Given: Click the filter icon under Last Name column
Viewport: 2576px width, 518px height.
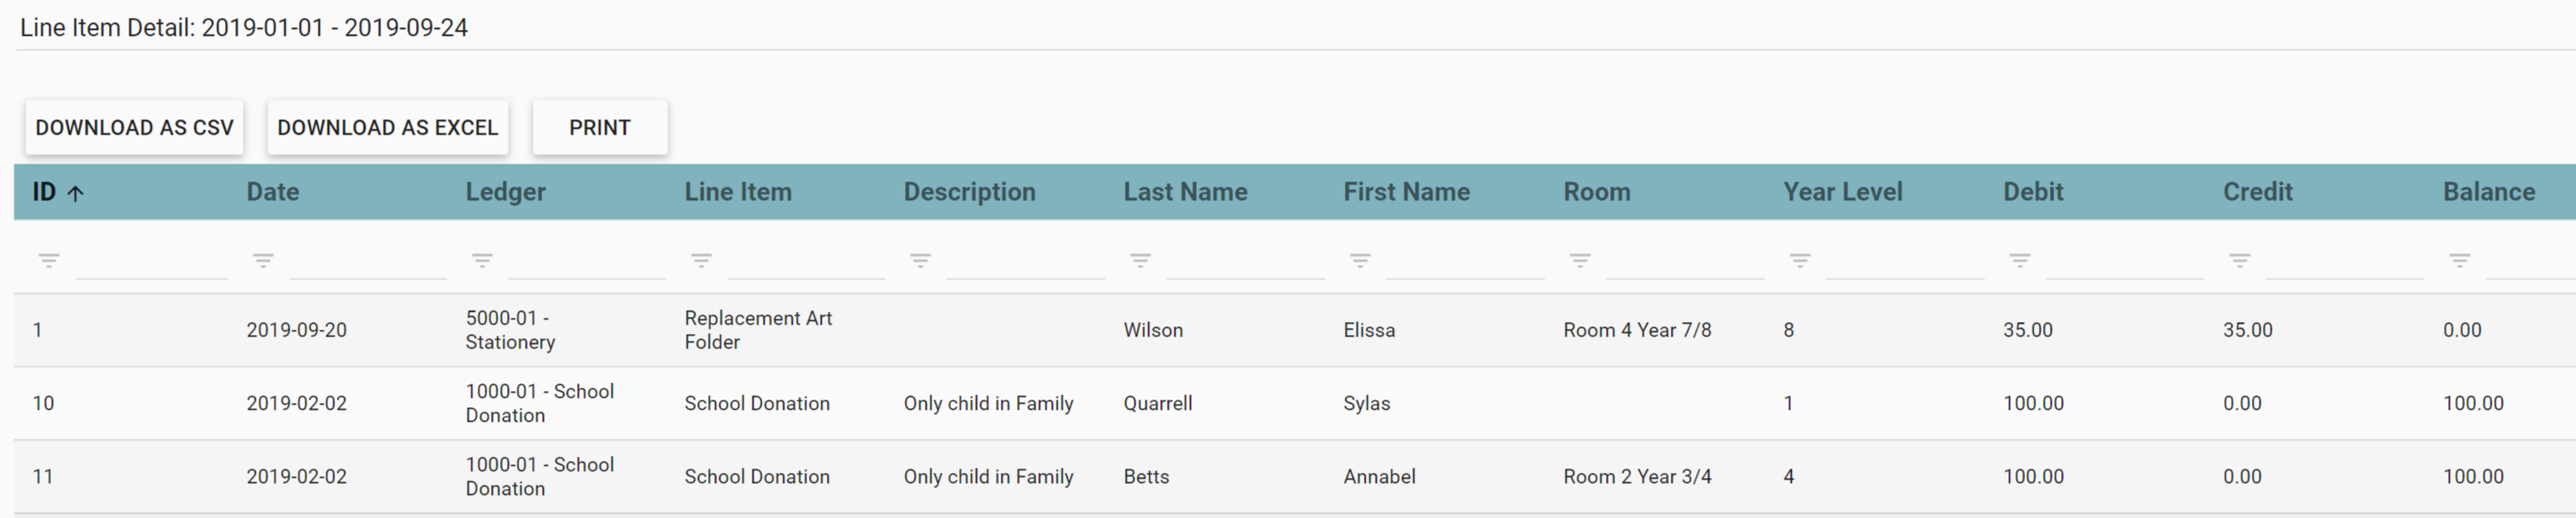Looking at the screenshot, I should 1140,261.
